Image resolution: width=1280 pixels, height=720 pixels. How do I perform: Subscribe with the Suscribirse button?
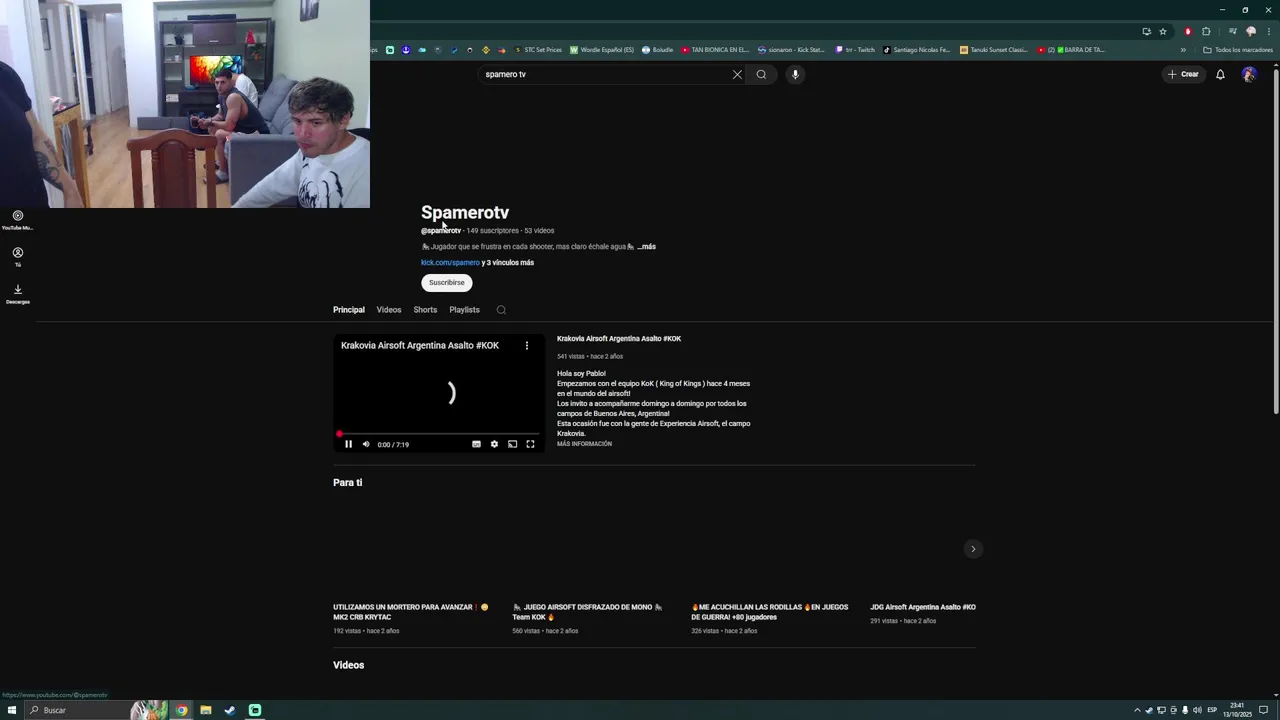pyautogui.click(x=446, y=283)
